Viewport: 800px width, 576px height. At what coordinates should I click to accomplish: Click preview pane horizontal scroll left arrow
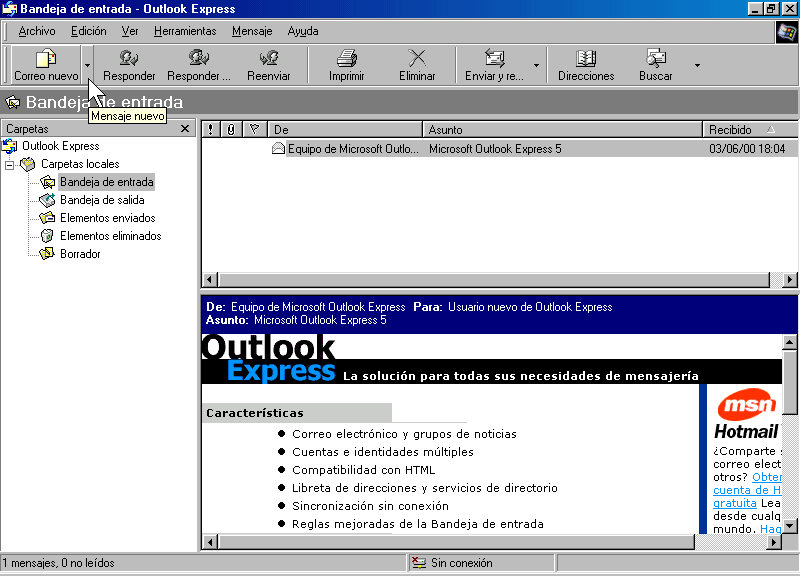(x=210, y=542)
